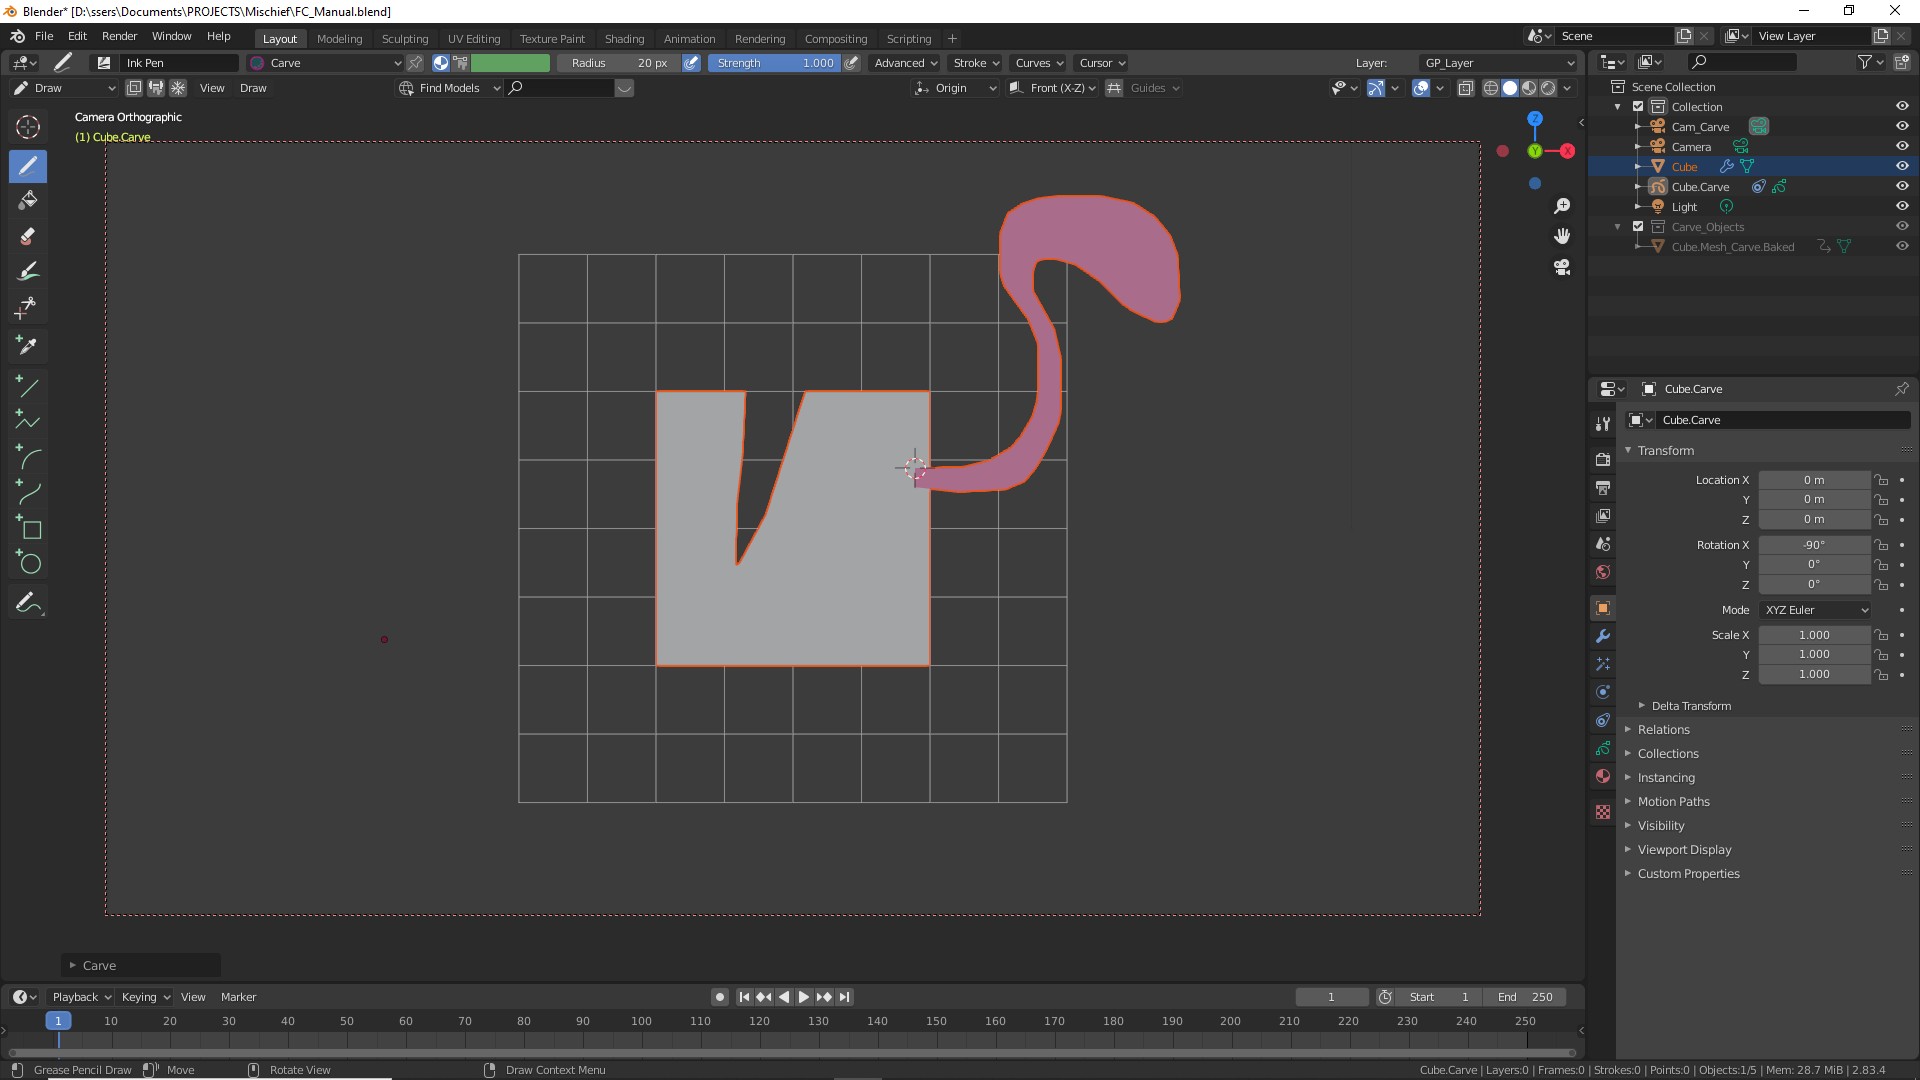Select the Eyedropper tool

point(28,345)
